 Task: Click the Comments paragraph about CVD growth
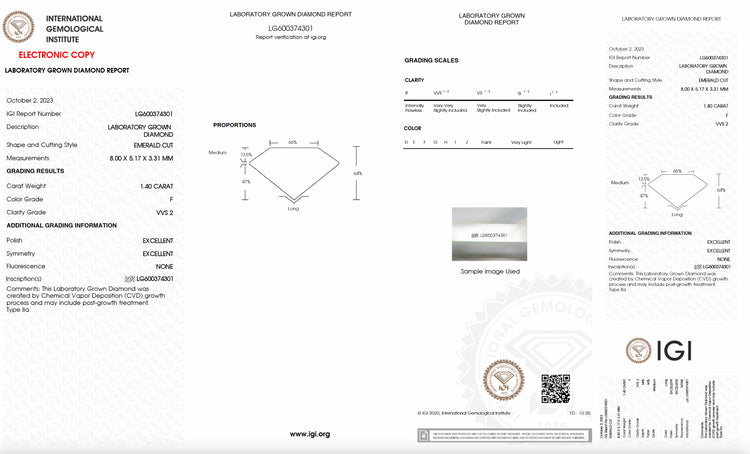pos(86,299)
